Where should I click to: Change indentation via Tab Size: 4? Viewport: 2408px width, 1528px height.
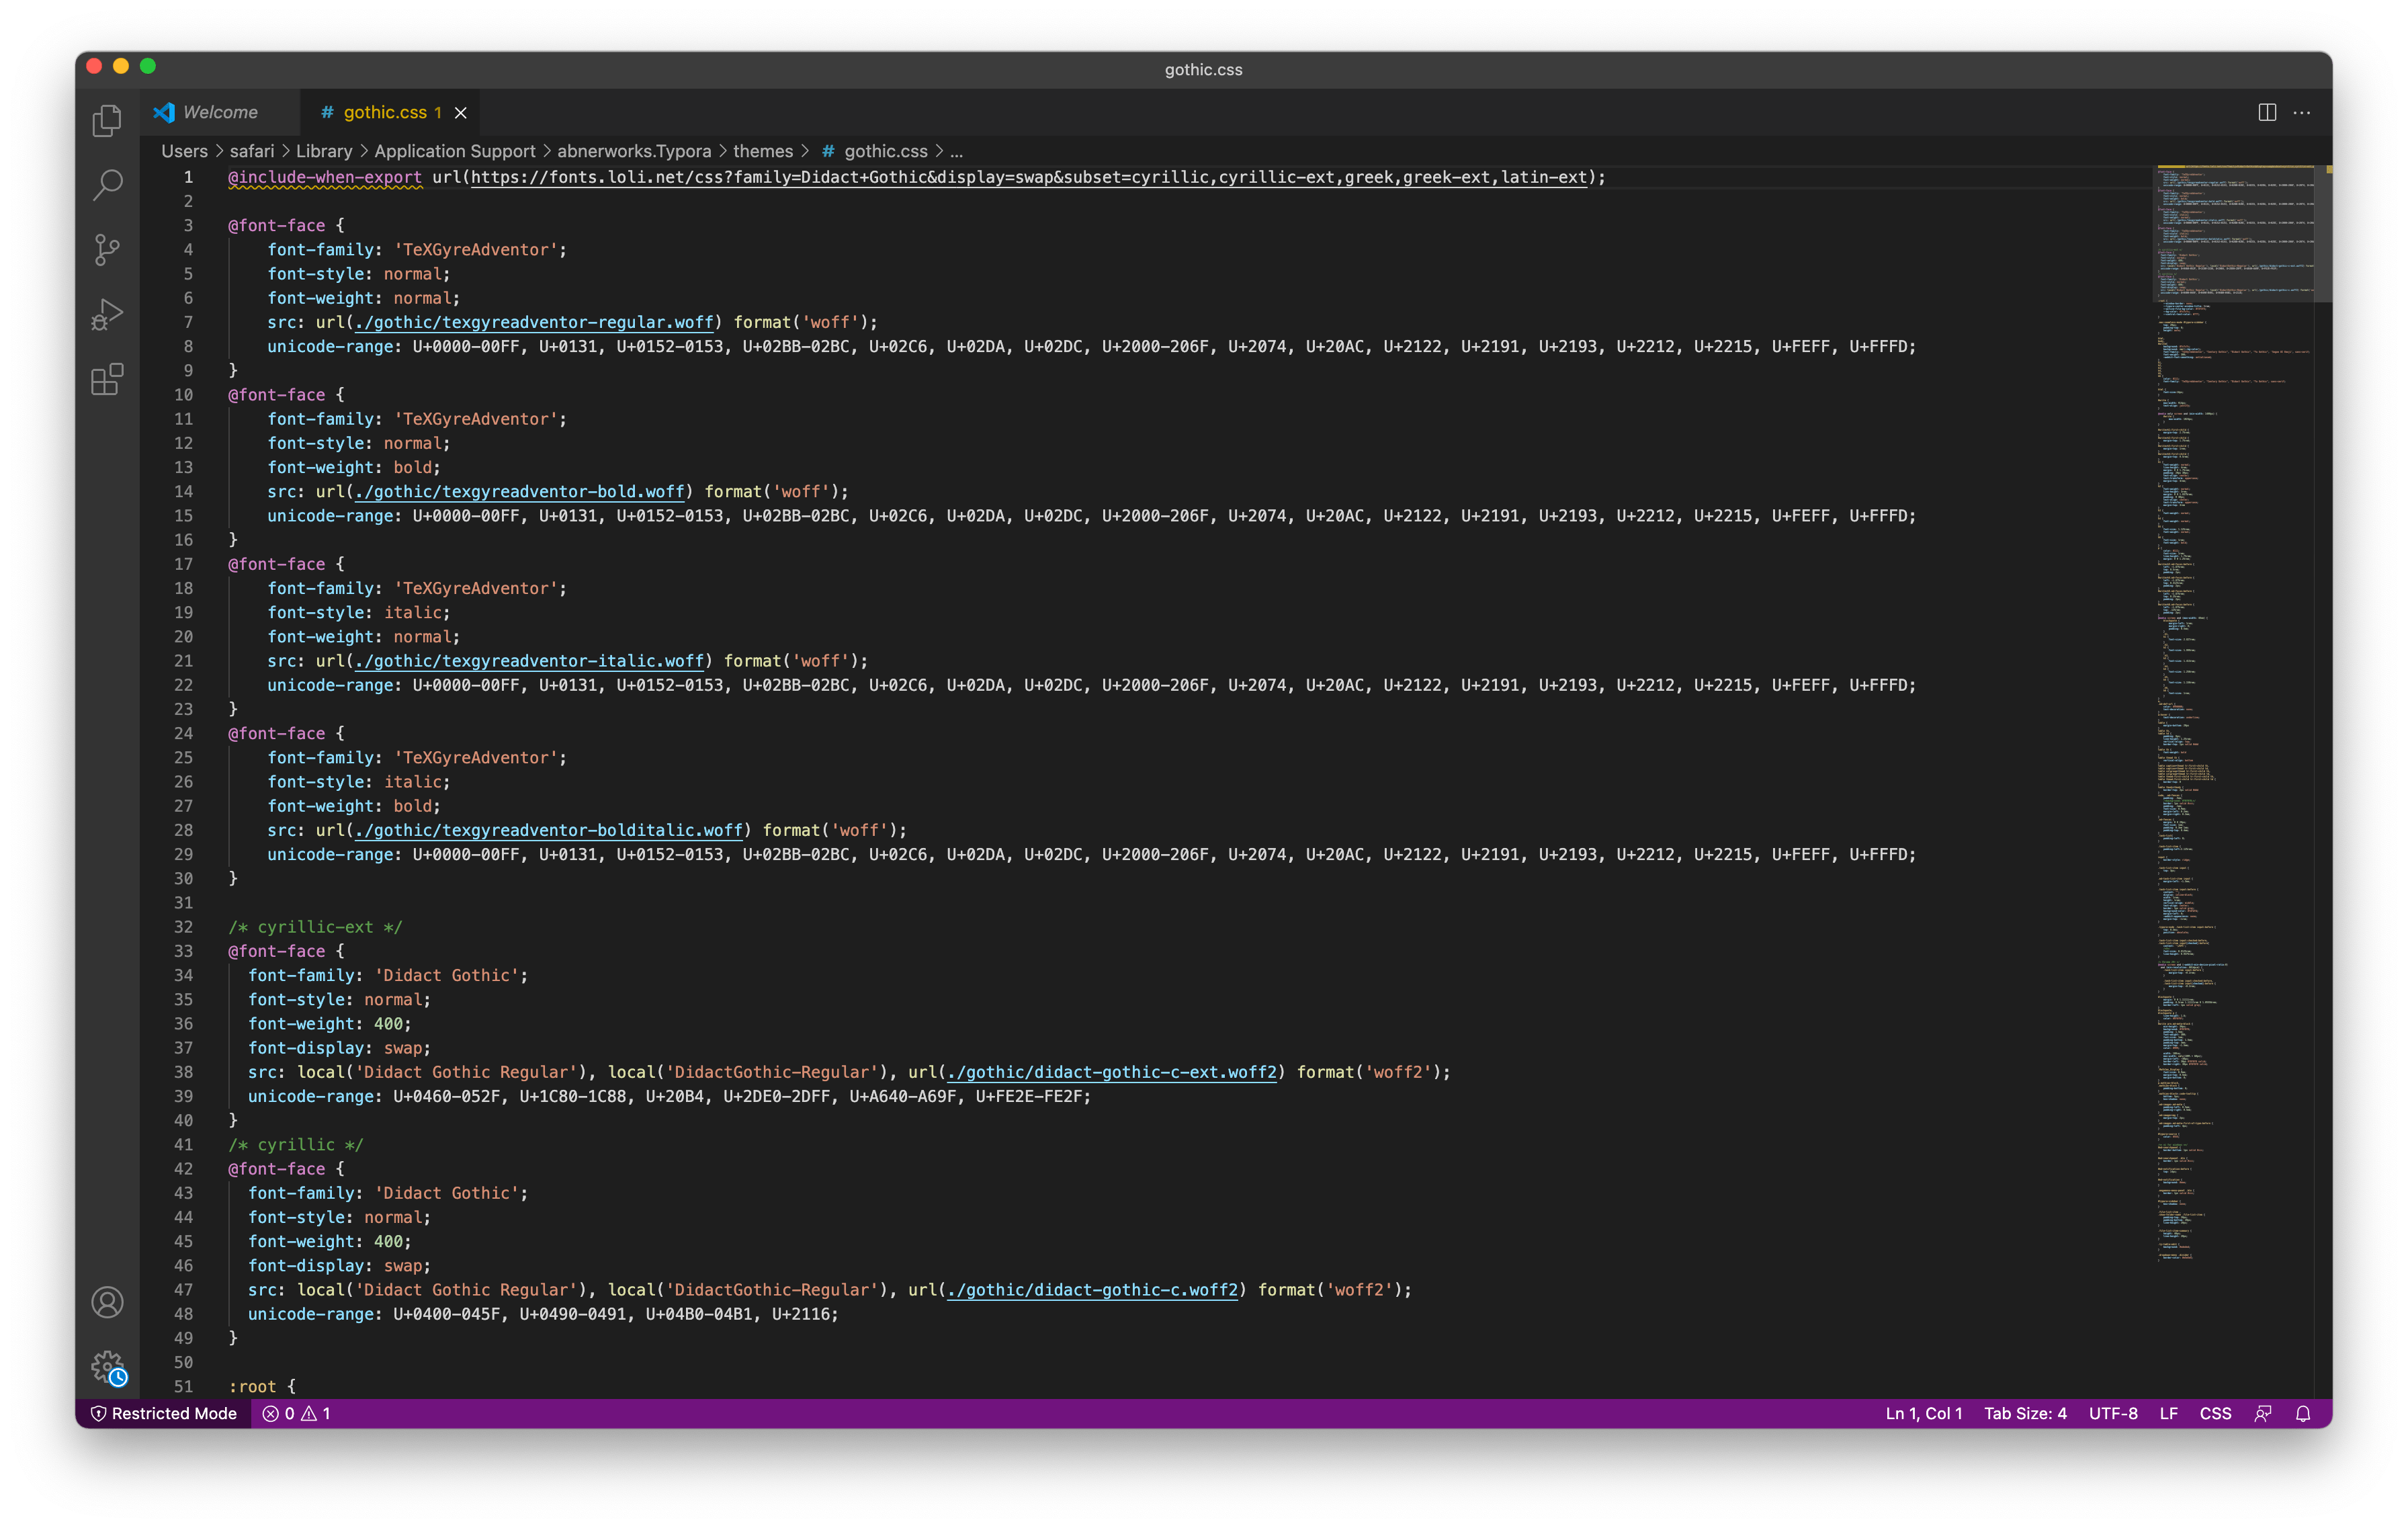[2025, 1413]
